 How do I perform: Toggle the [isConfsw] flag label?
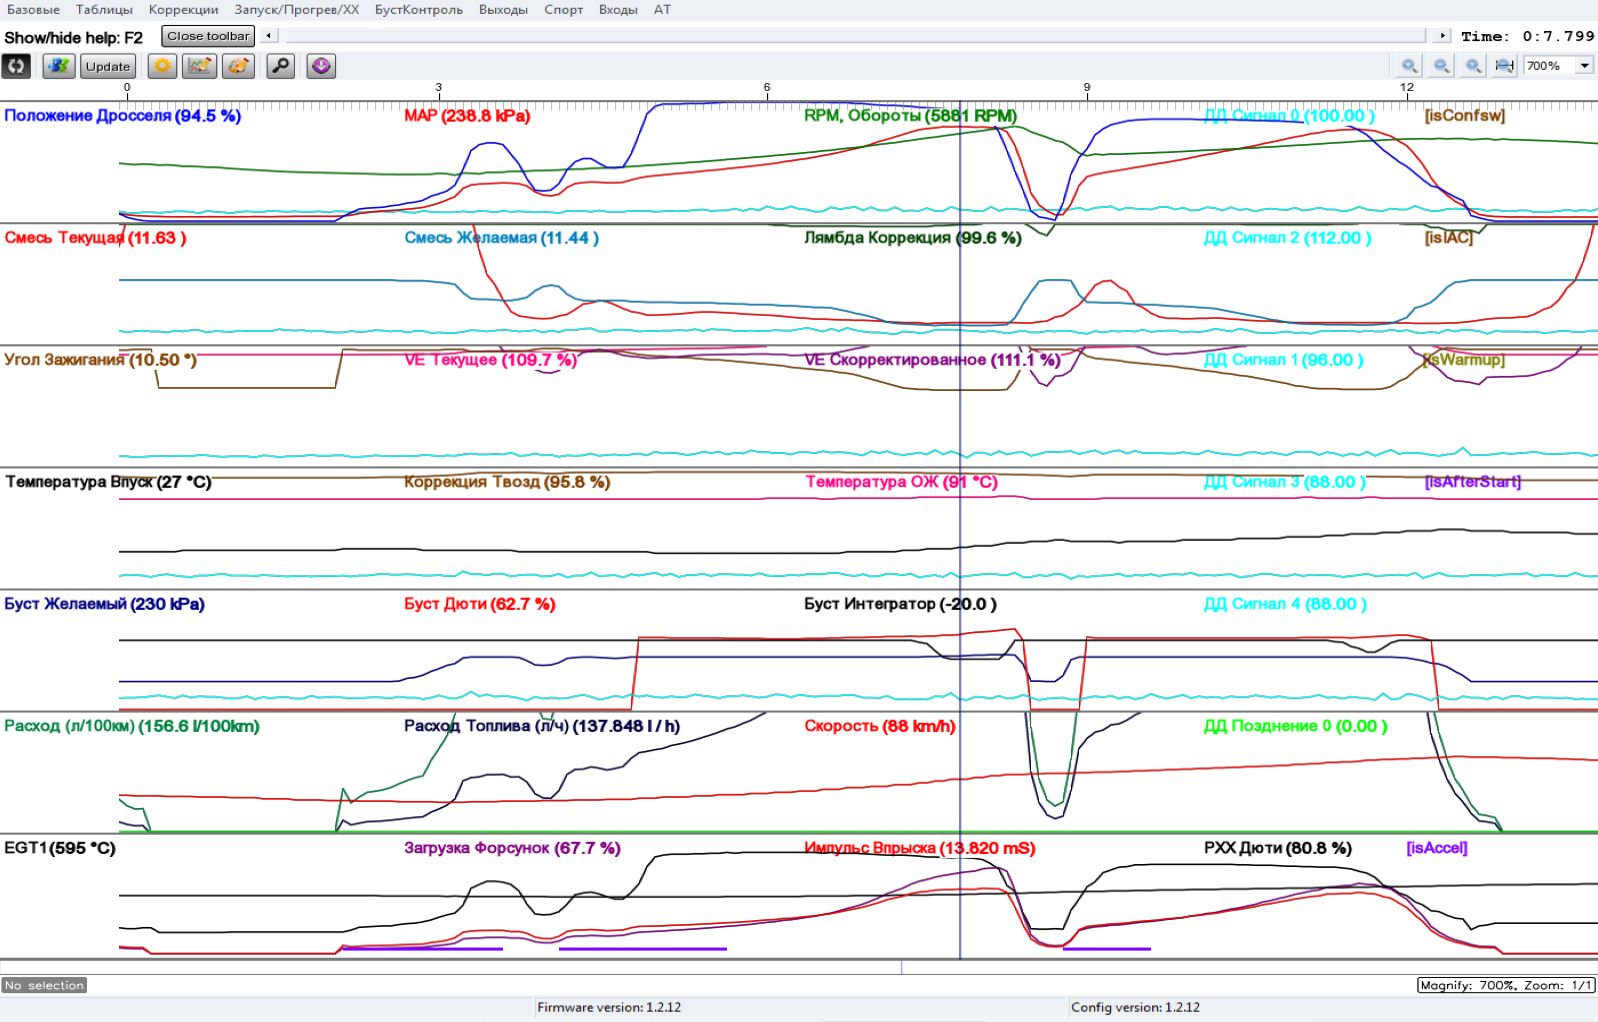tap(1464, 116)
